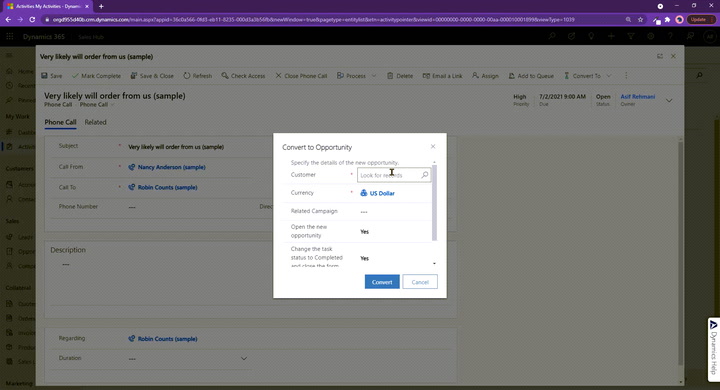Toggle Open the new opportunity Yes value
Screen dimensions: 720x390
pos(365,232)
